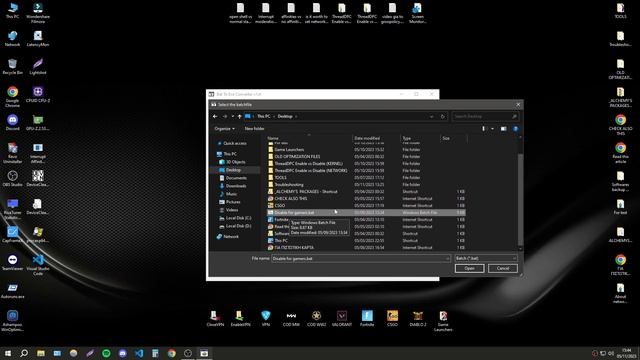Open taskbar search icon

coord(24,353)
